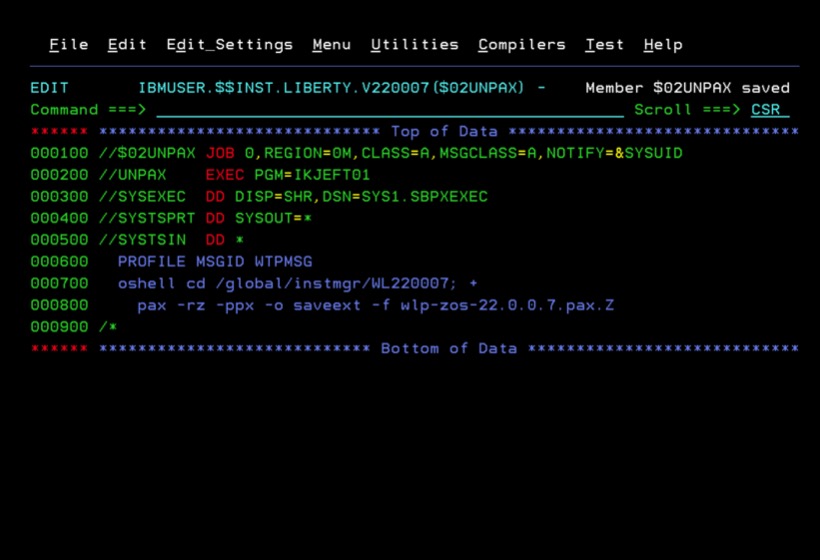Click SYSOUT=* parameter
The height and width of the screenshot is (560, 820).
pos(274,218)
